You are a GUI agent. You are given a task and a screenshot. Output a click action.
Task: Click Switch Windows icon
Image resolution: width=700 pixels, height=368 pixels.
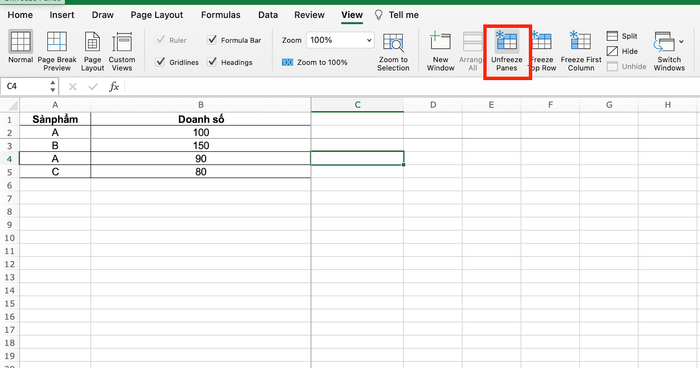pyautogui.click(x=664, y=42)
